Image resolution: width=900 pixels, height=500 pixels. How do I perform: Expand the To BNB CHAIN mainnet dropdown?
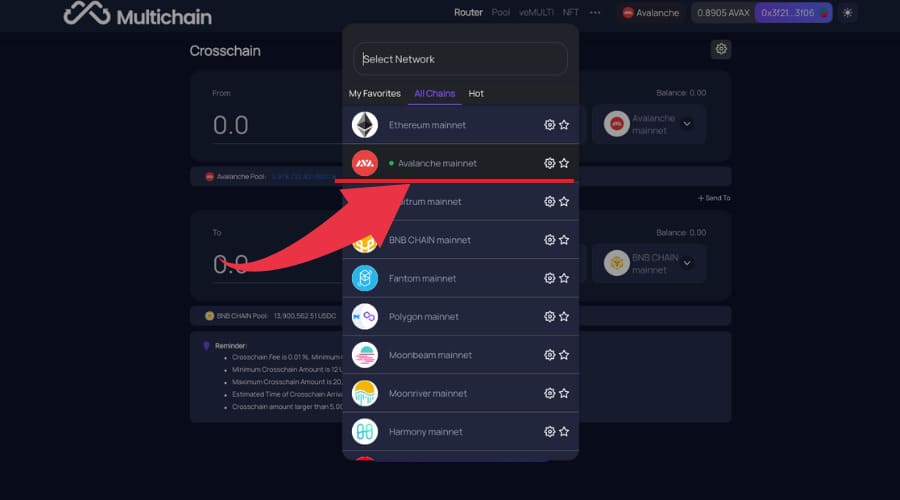[649, 263]
